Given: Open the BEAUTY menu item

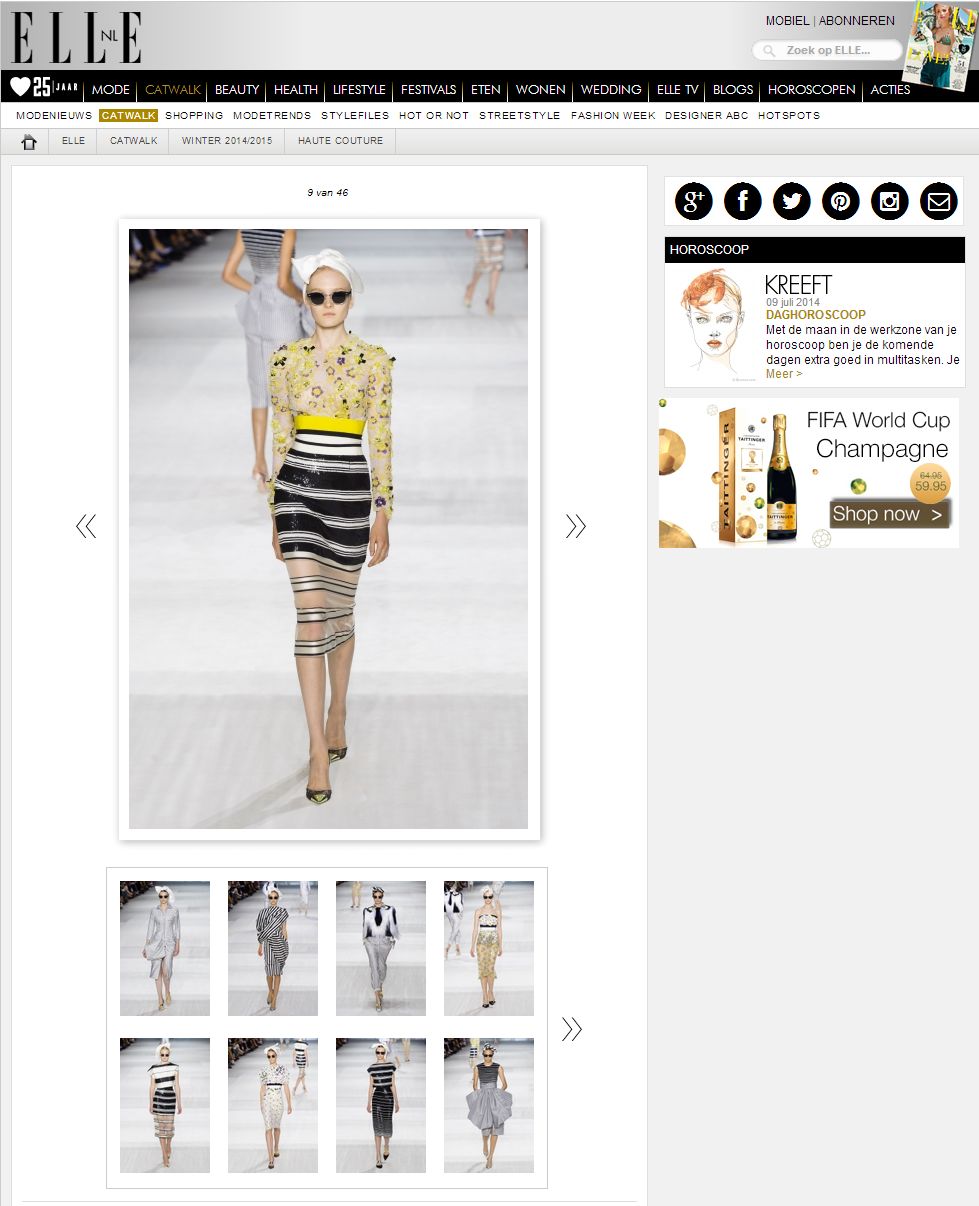Looking at the screenshot, I should (237, 90).
